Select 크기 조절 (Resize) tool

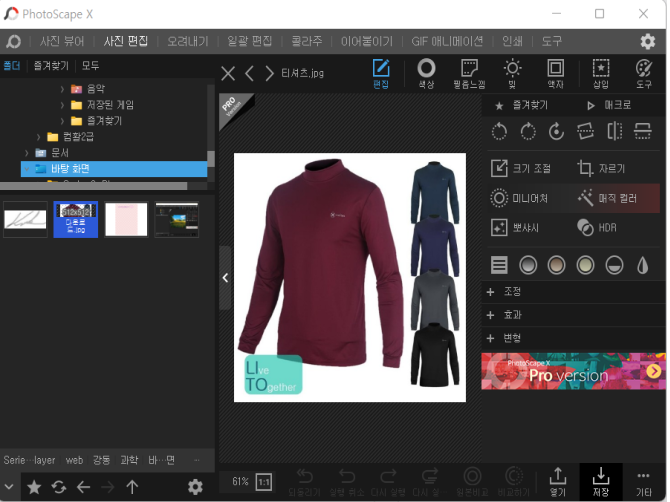coord(522,168)
